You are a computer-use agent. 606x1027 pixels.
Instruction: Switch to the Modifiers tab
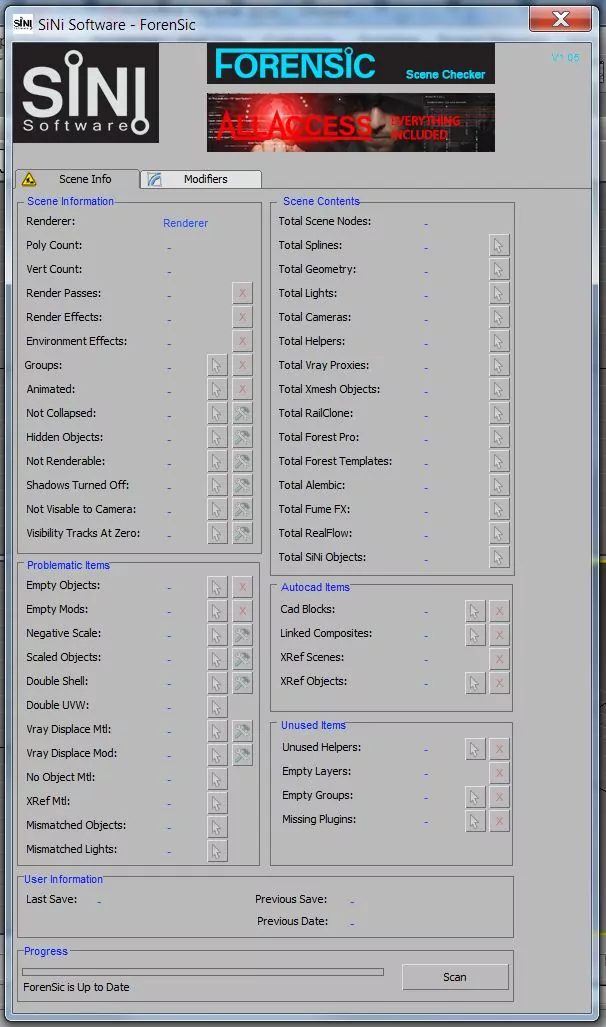click(204, 179)
